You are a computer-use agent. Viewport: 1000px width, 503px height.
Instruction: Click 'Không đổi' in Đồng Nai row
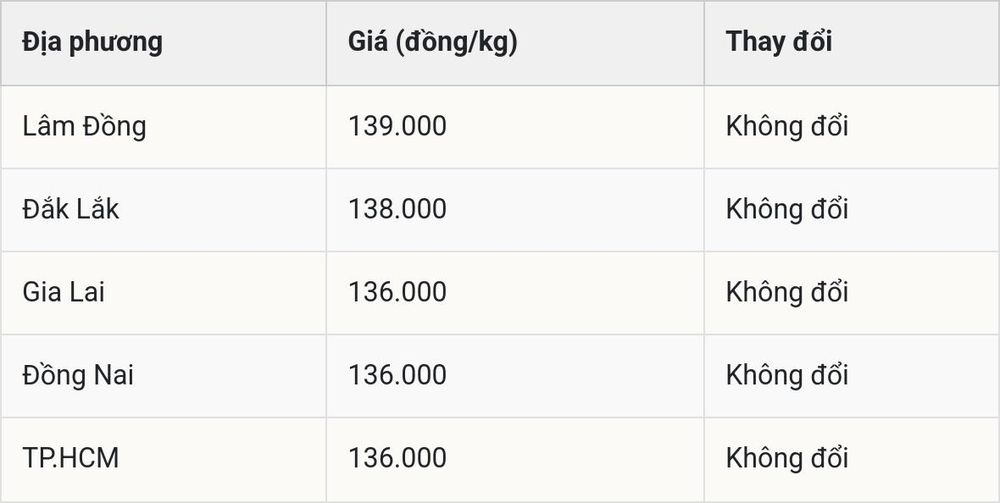click(x=787, y=375)
